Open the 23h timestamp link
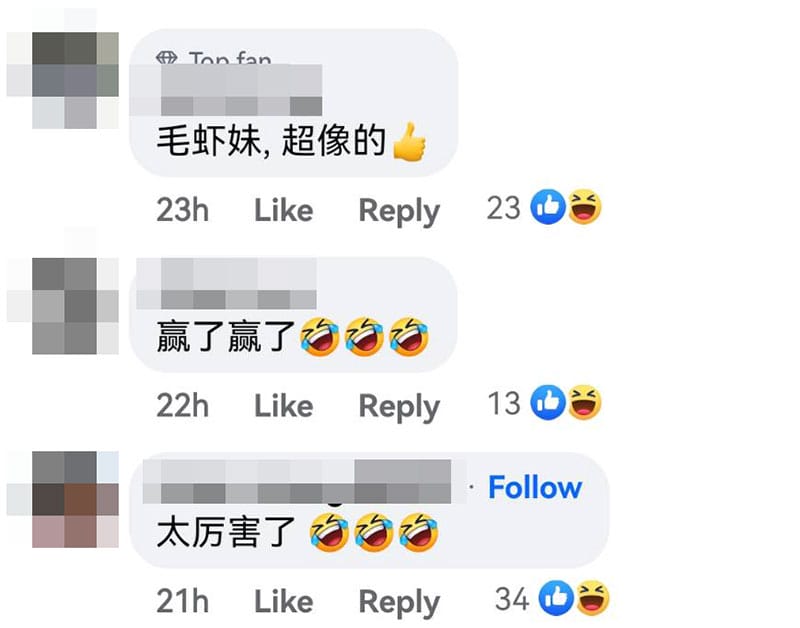 click(183, 210)
